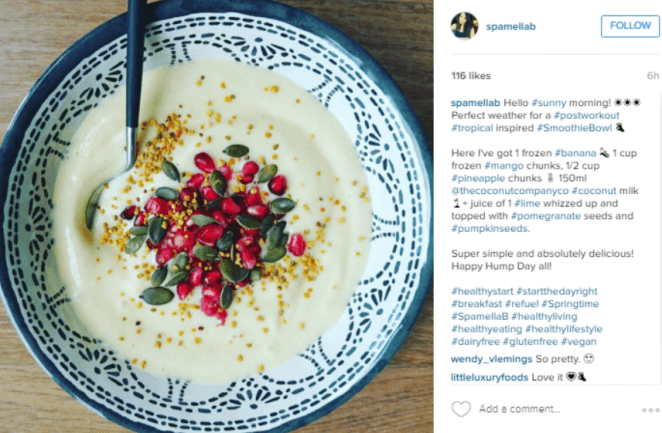This screenshot has height=433, width=662.
Task: Click the 6h post timestamp
Action: [653, 76]
